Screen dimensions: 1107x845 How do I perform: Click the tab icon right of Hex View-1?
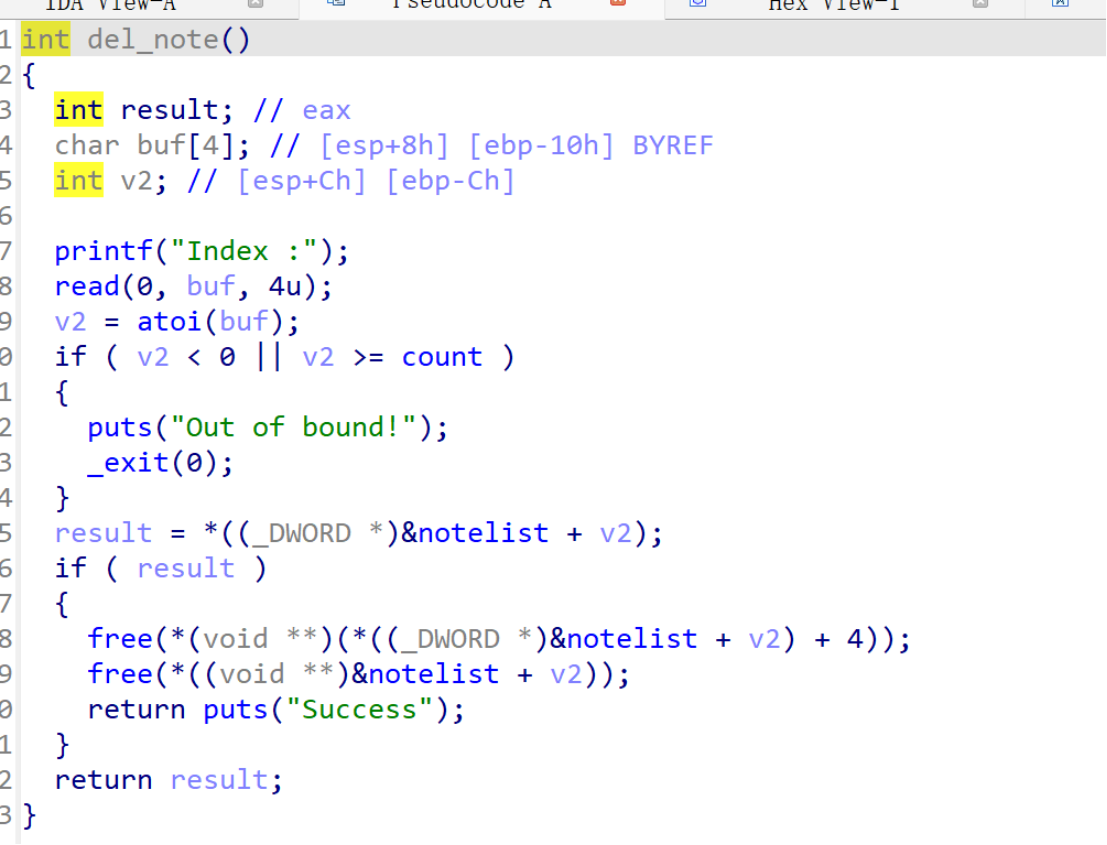click(x=1059, y=4)
